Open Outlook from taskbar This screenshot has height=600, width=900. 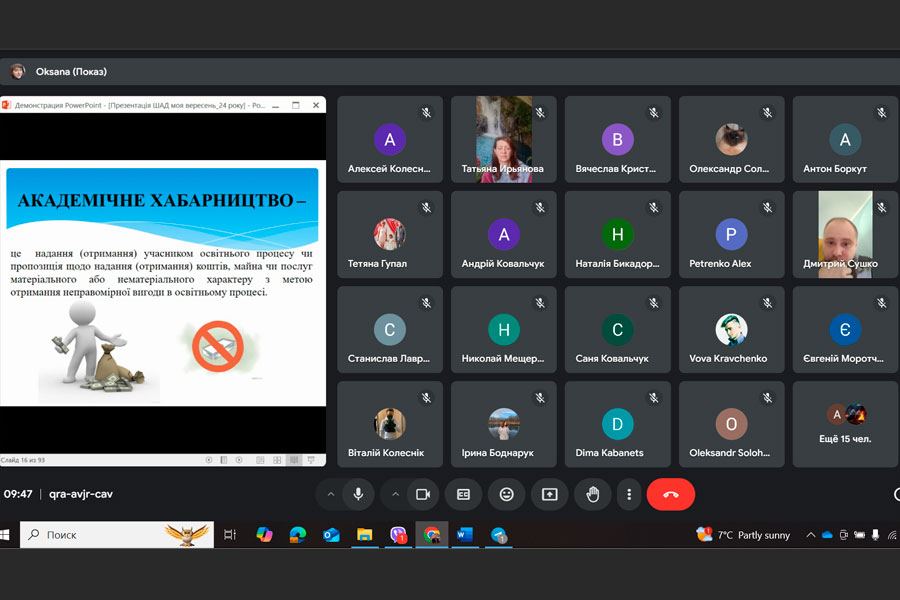click(331, 535)
